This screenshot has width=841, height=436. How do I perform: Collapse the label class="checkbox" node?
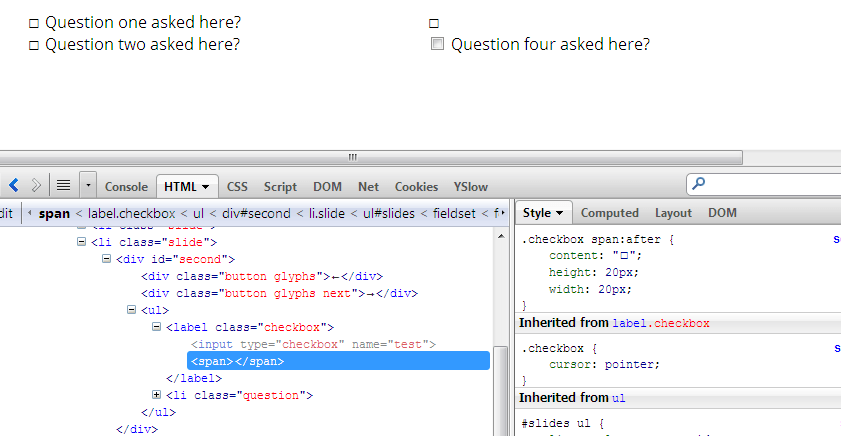(x=157, y=327)
